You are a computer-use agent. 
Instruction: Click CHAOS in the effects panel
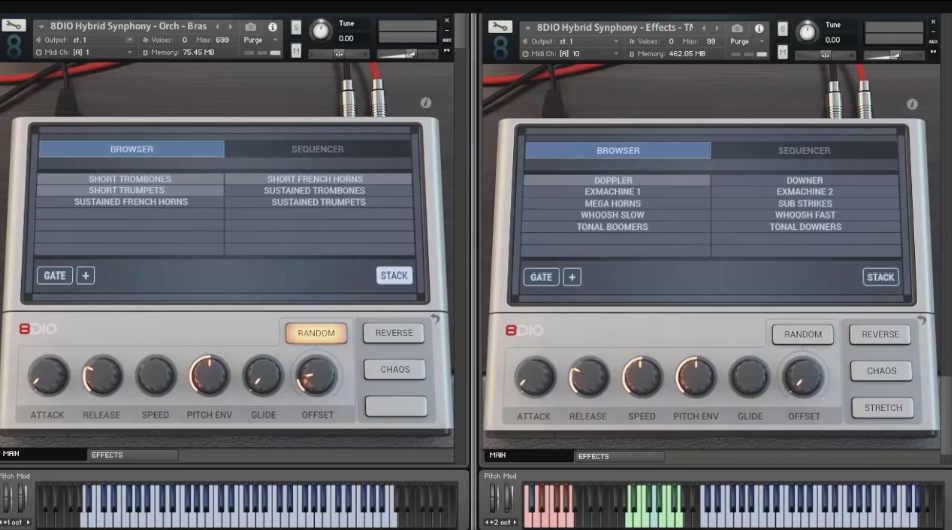(882, 371)
